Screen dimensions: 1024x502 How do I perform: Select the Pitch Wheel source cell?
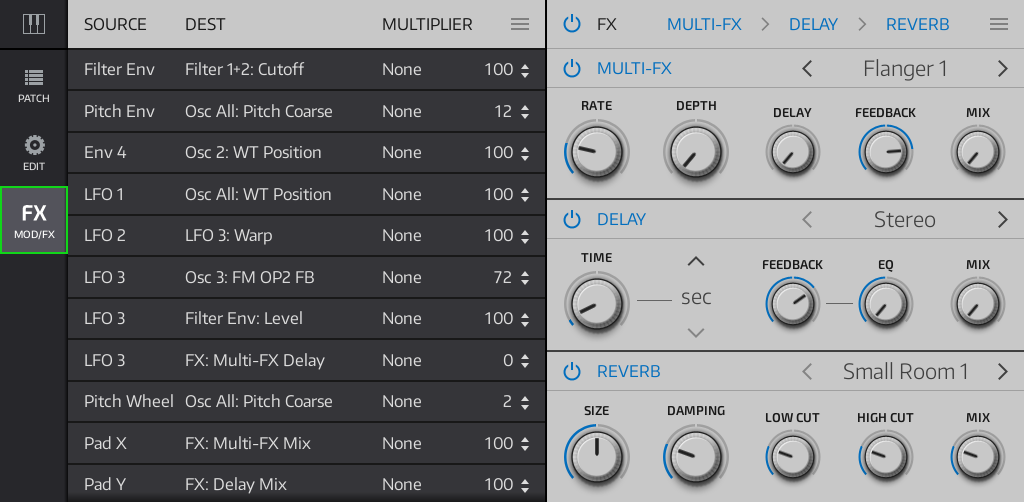coord(129,401)
